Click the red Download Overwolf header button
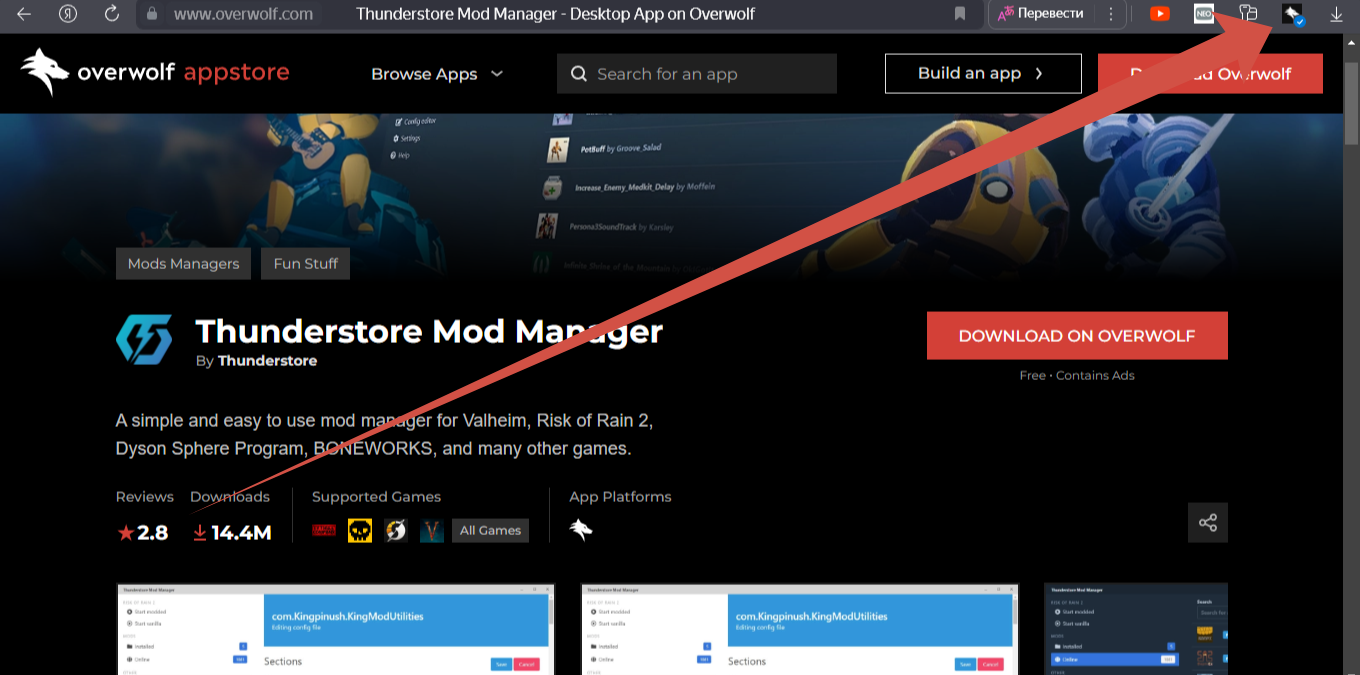 pos(1210,73)
